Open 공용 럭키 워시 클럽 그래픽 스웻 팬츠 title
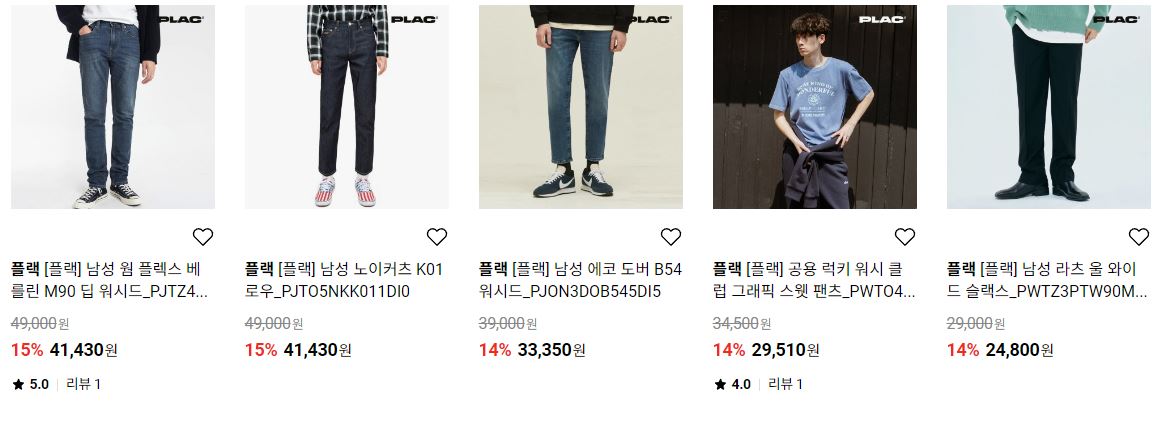Viewport: 1166px width, 428px height. (x=814, y=280)
